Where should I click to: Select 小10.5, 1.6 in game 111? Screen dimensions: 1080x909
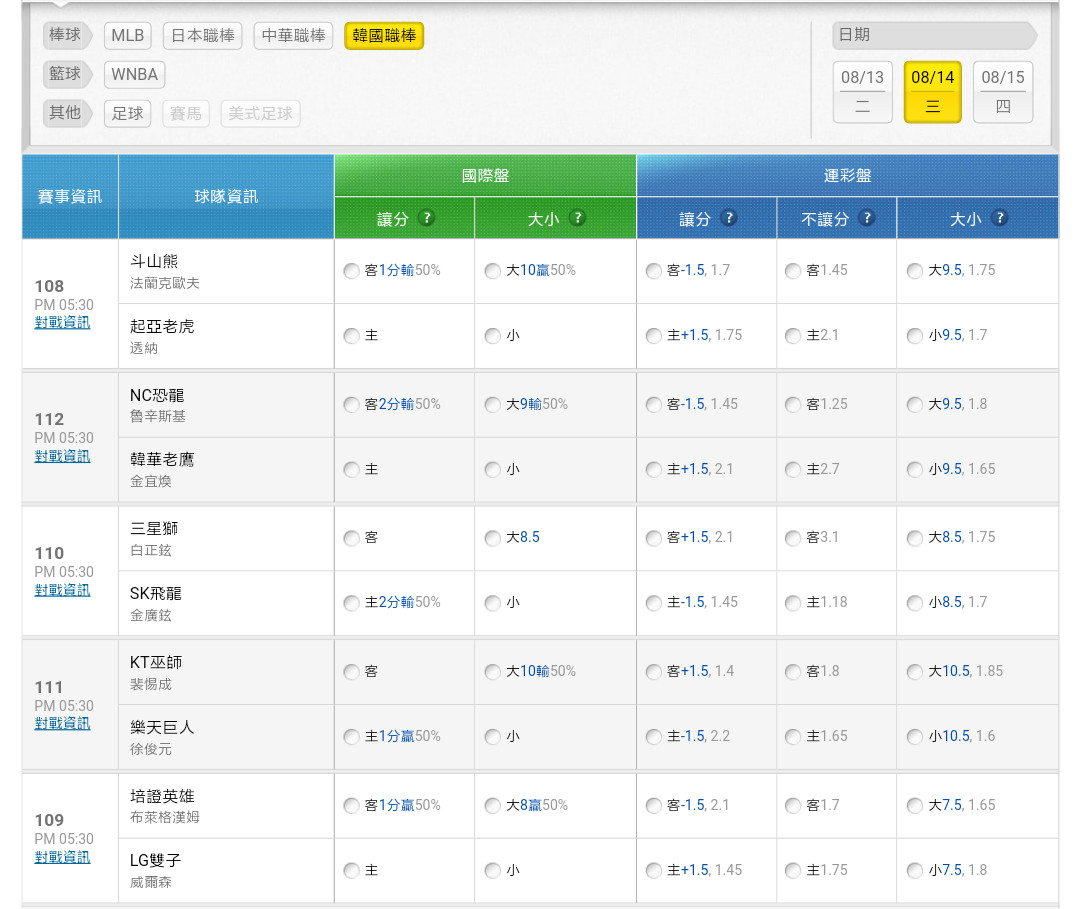(915, 737)
